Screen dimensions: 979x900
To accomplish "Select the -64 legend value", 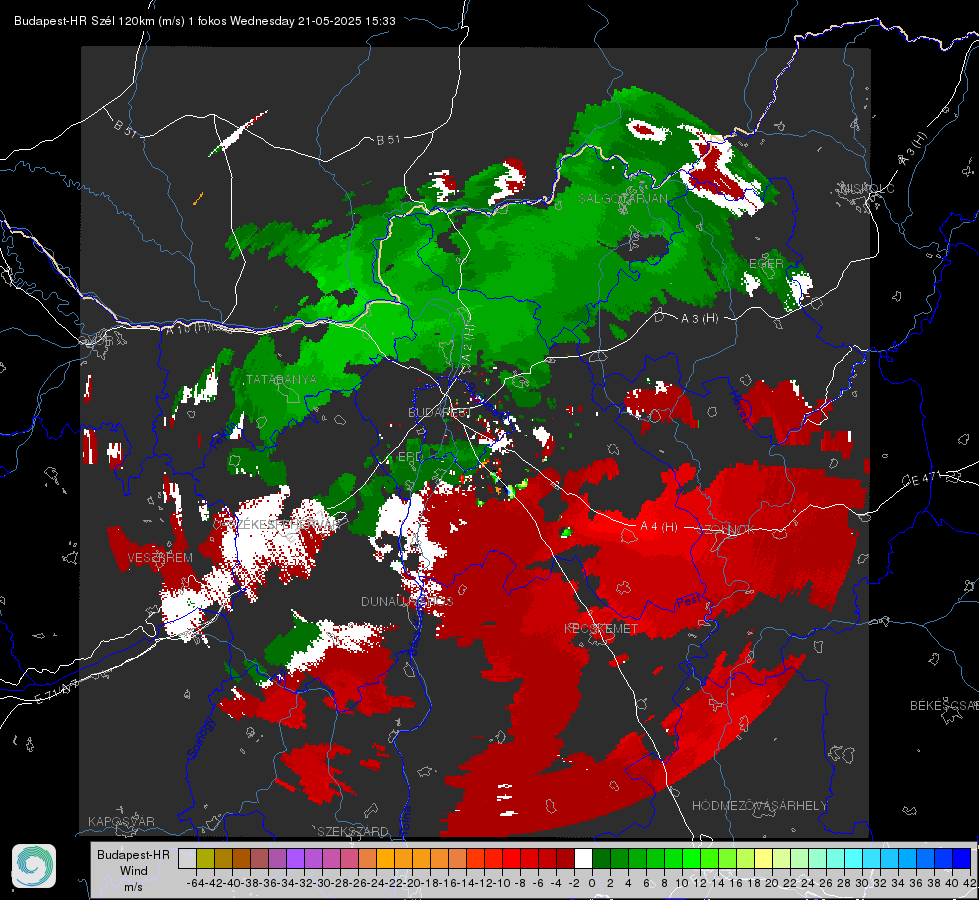I will point(195,883).
